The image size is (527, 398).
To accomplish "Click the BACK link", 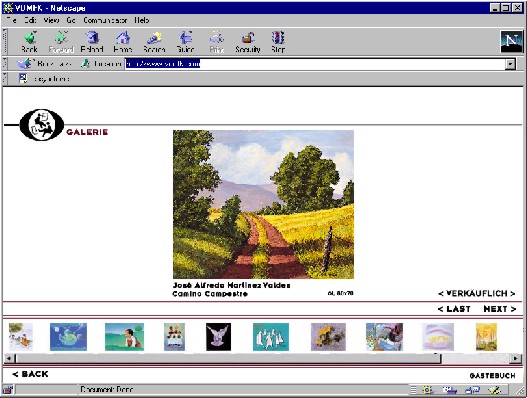I will [30, 374].
